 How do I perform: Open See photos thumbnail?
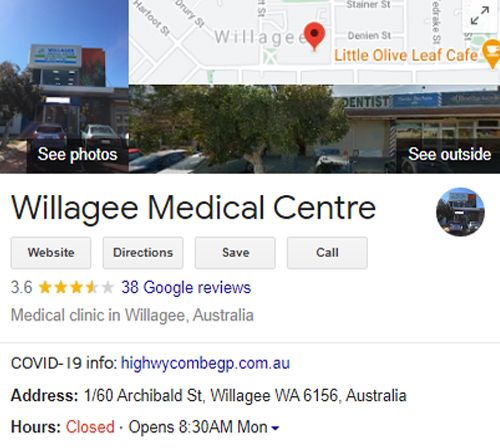tap(64, 87)
